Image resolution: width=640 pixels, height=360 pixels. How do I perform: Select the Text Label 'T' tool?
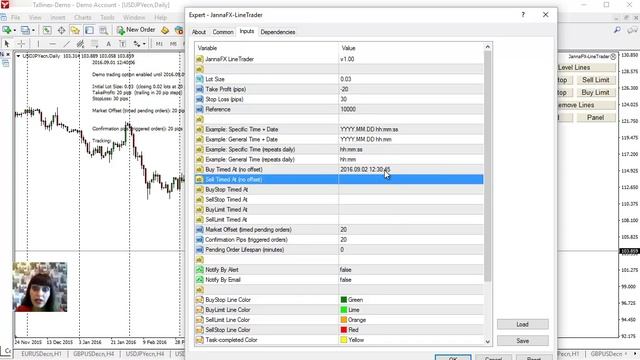[122, 44]
